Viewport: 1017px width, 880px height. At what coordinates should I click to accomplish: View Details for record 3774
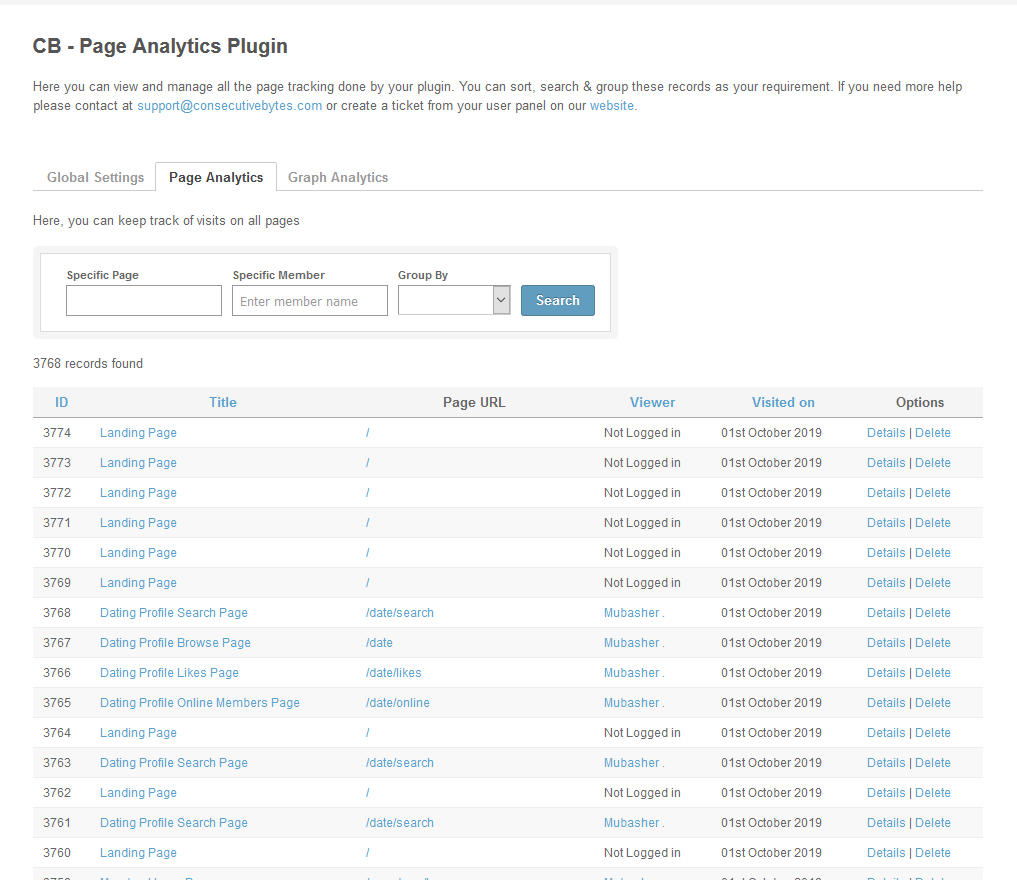886,433
